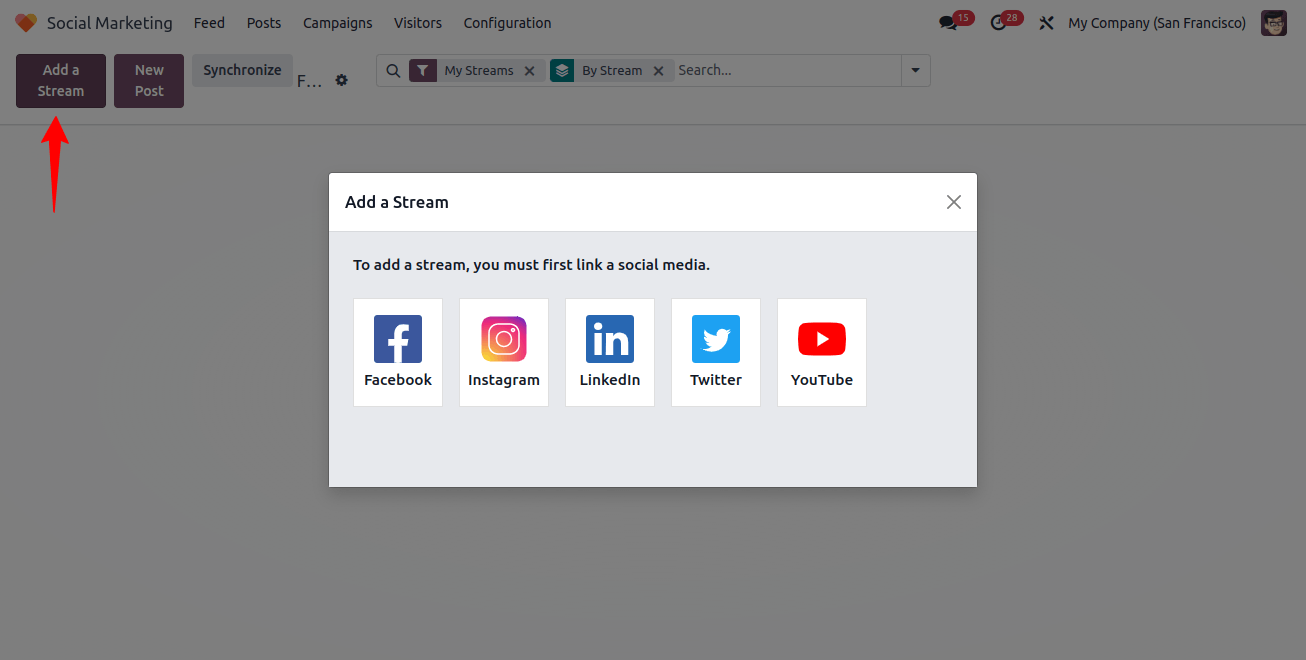
Task: Click the search magnifier icon
Action: coord(393,71)
